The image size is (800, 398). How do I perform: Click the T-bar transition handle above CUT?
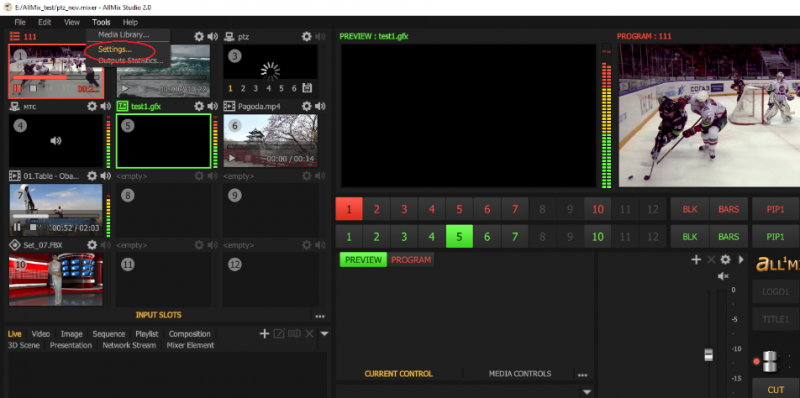coord(769,361)
